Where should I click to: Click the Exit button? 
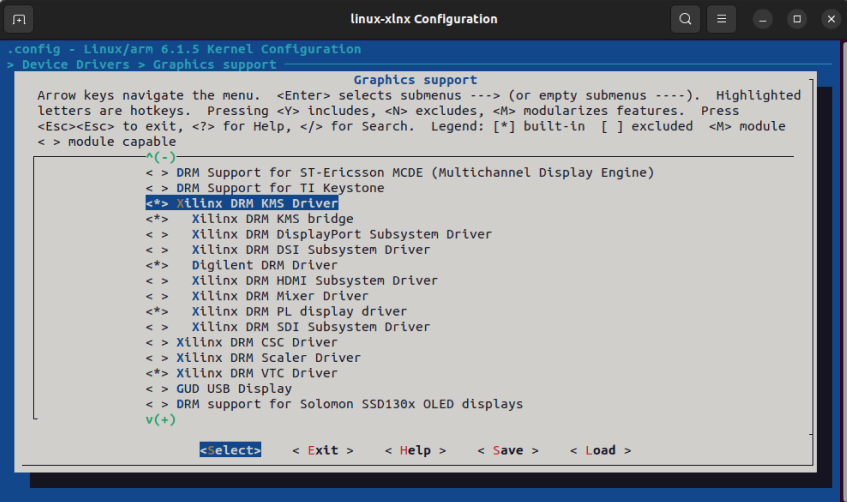click(x=323, y=450)
